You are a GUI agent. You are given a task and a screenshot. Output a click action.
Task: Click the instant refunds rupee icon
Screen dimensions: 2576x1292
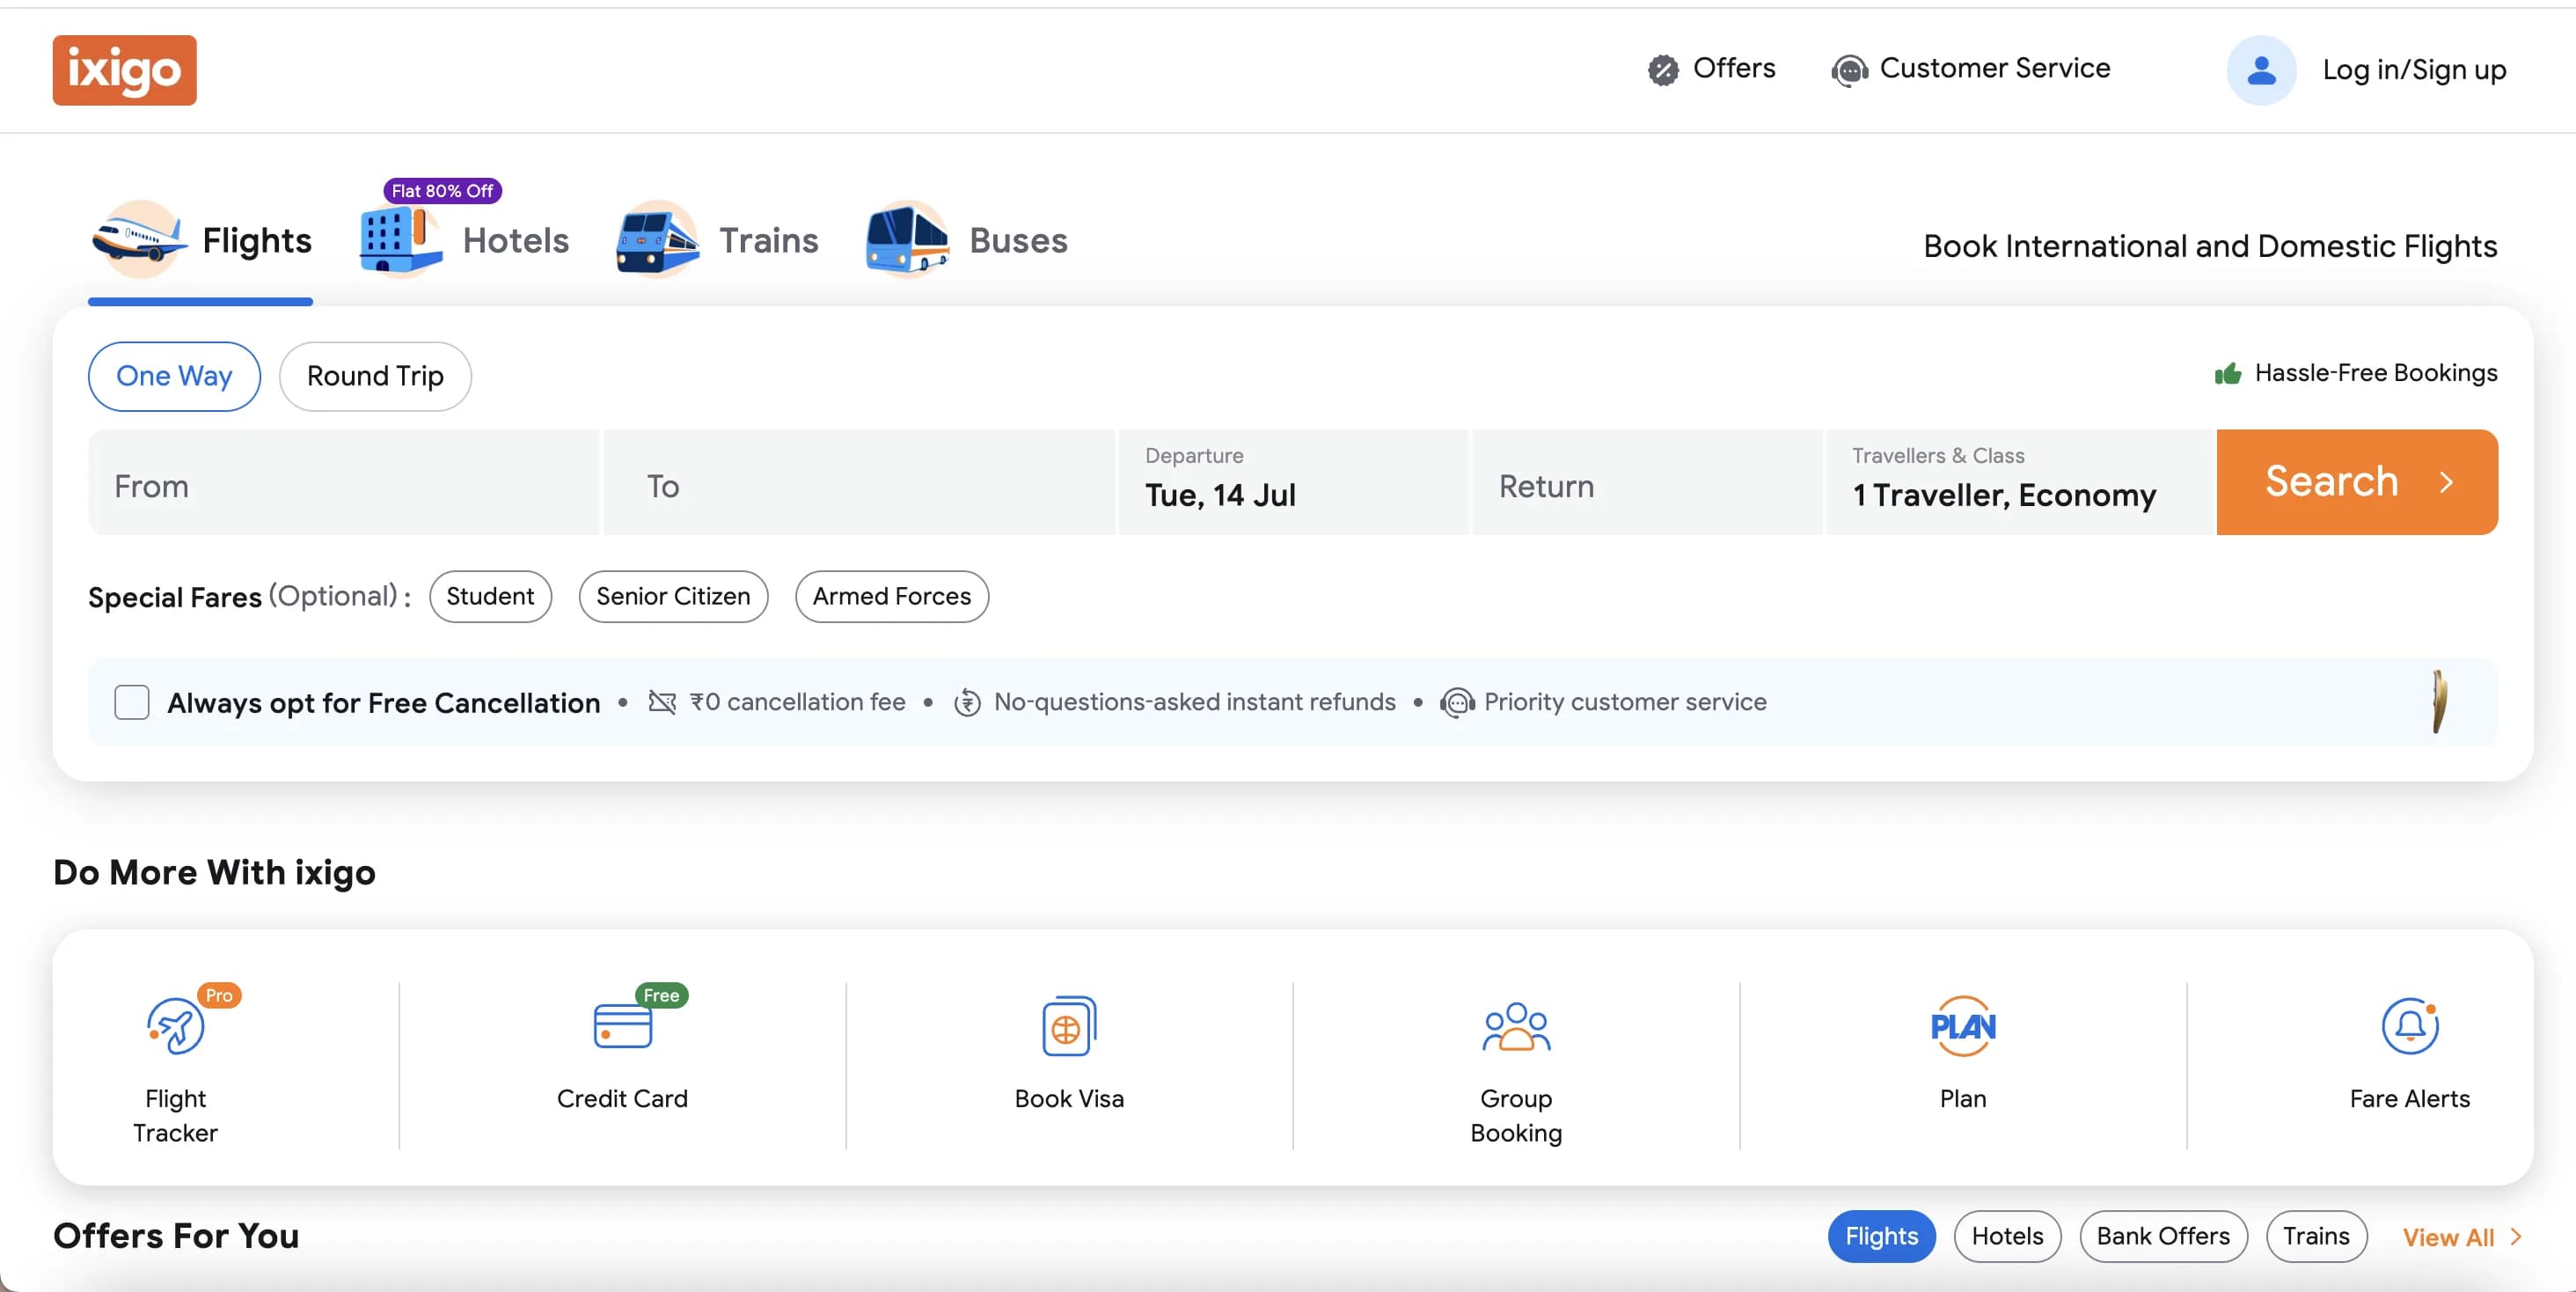(x=967, y=702)
